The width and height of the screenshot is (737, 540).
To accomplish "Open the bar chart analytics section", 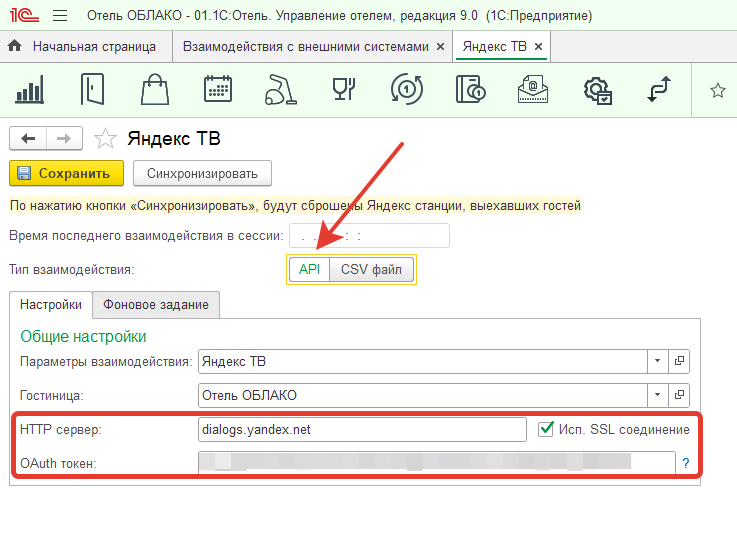I will [x=30, y=89].
